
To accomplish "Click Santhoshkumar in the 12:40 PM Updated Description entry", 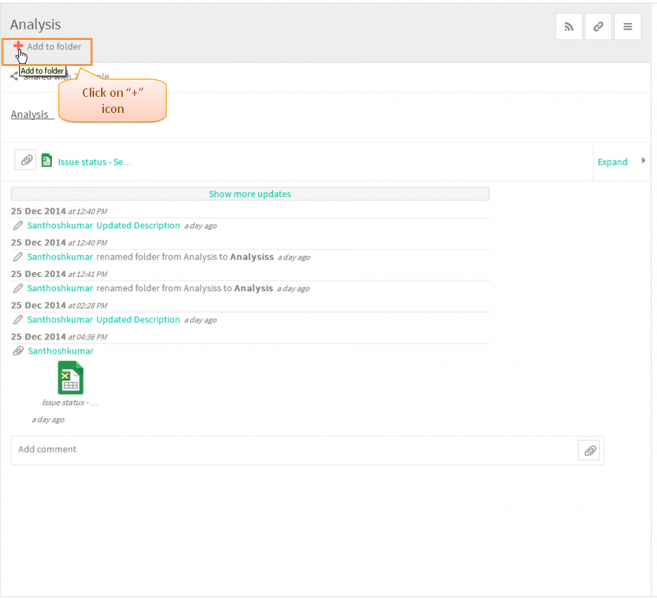I will pyautogui.click(x=60, y=225).
